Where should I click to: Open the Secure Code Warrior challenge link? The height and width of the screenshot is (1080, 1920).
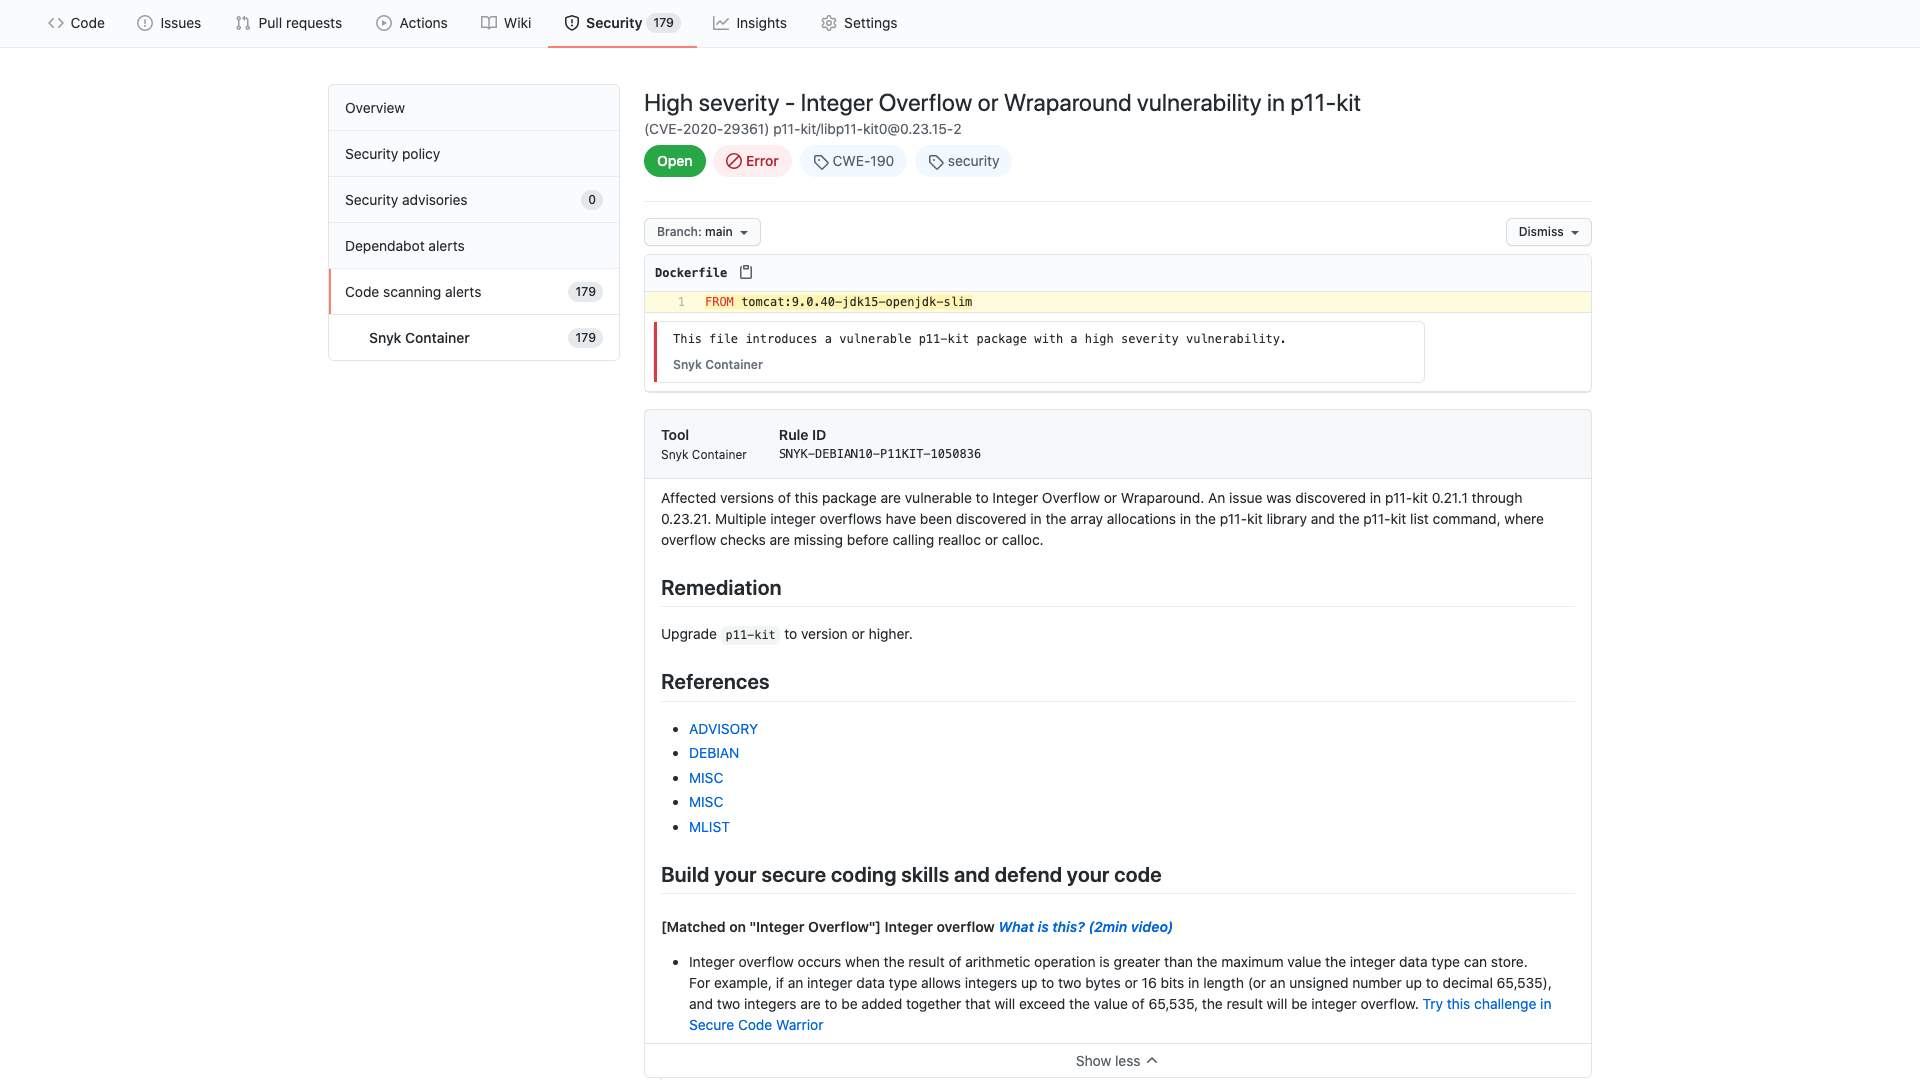[757, 1024]
